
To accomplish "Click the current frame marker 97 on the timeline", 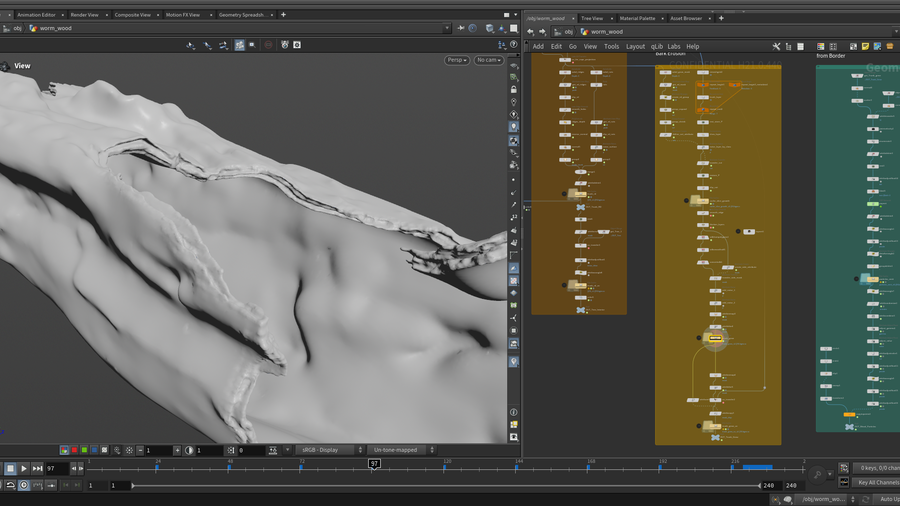I will click(374, 464).
